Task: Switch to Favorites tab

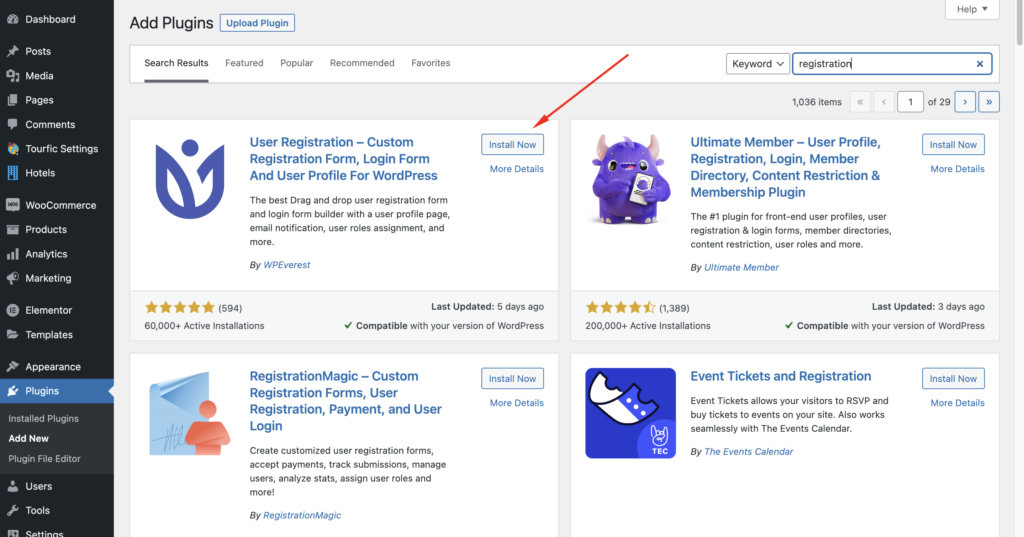Action: tap(430, 63)
